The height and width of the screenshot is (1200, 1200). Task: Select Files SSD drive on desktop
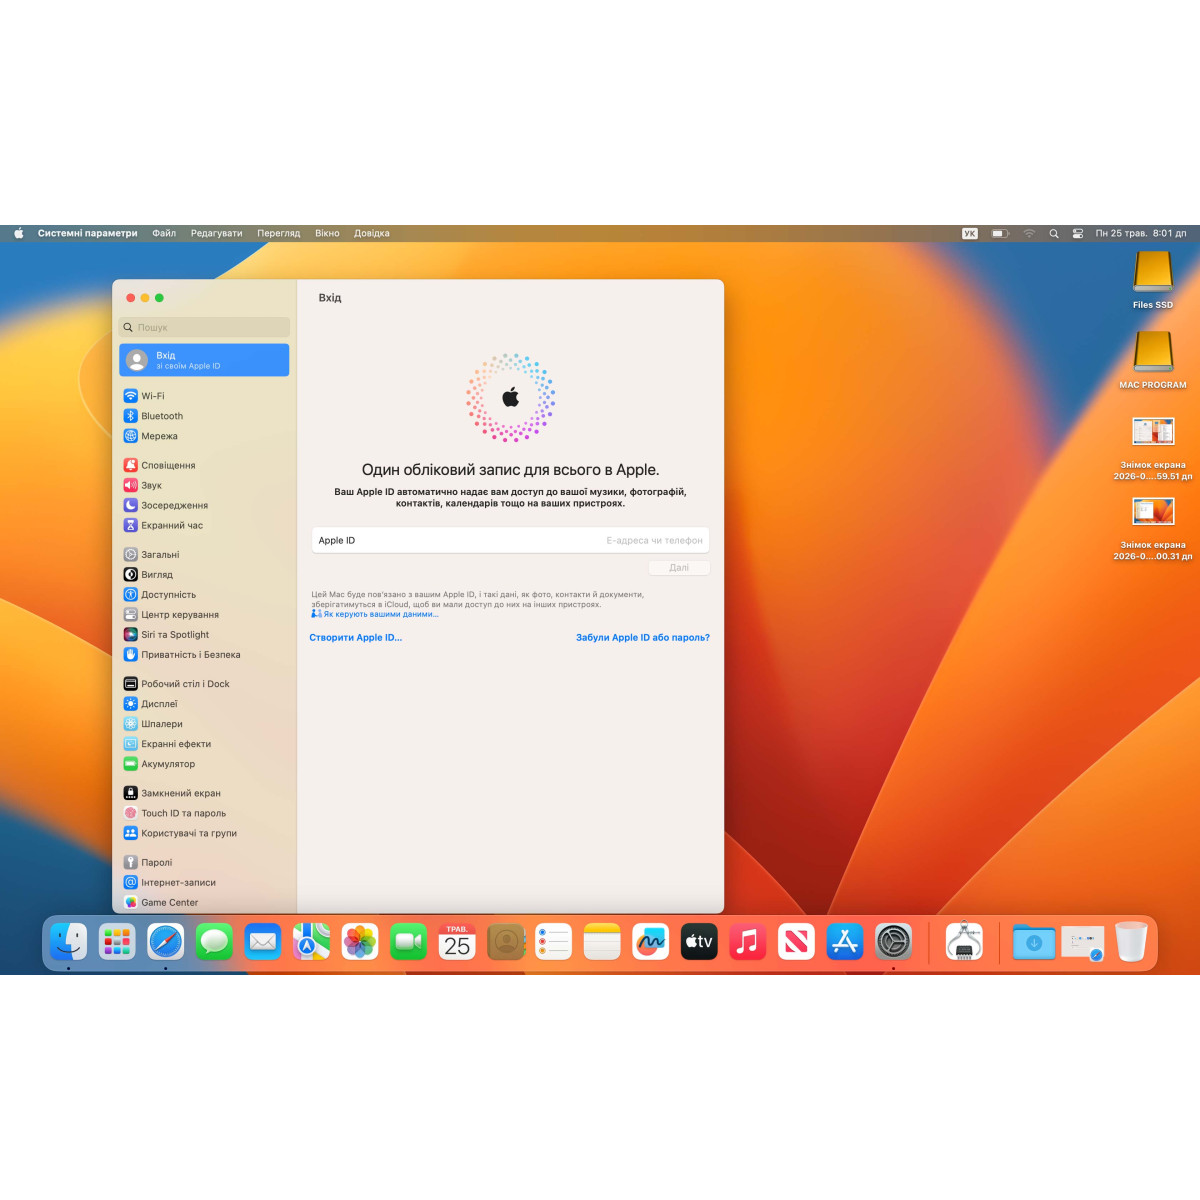(1153, 280)
